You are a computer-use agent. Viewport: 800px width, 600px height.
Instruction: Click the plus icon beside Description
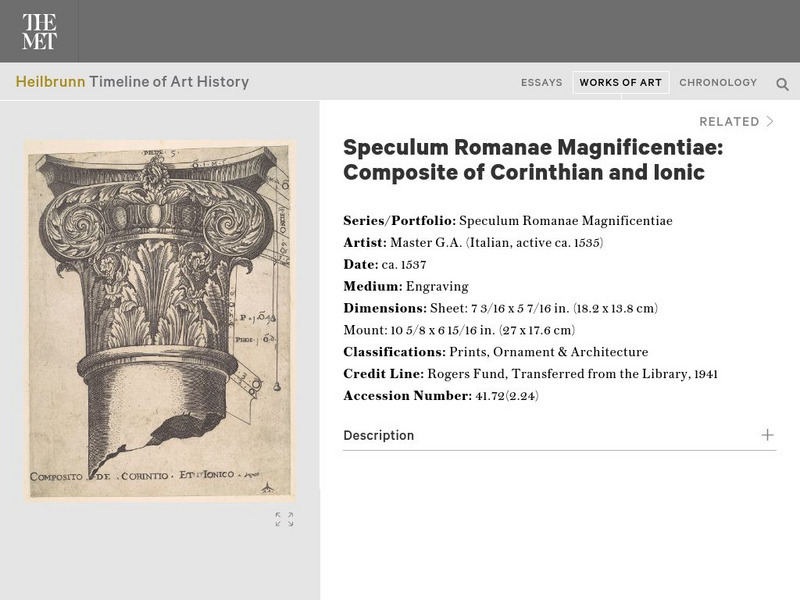click(x=767, y=436)
